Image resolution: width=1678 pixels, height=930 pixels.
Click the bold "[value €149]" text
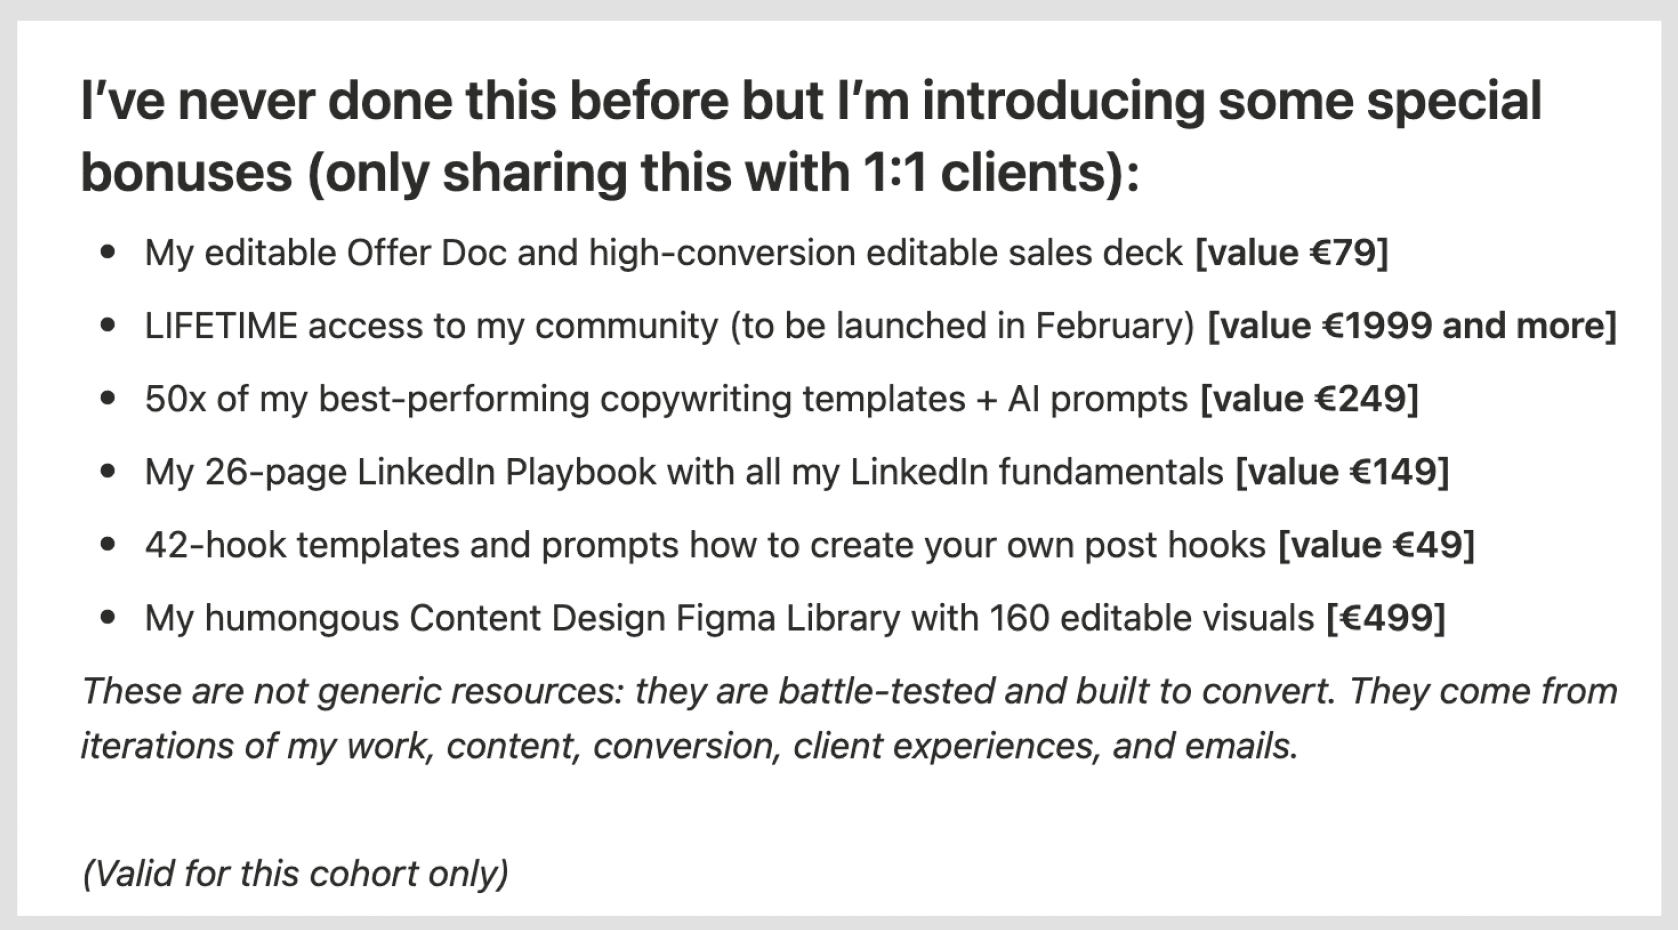[x=1342, y=473]
